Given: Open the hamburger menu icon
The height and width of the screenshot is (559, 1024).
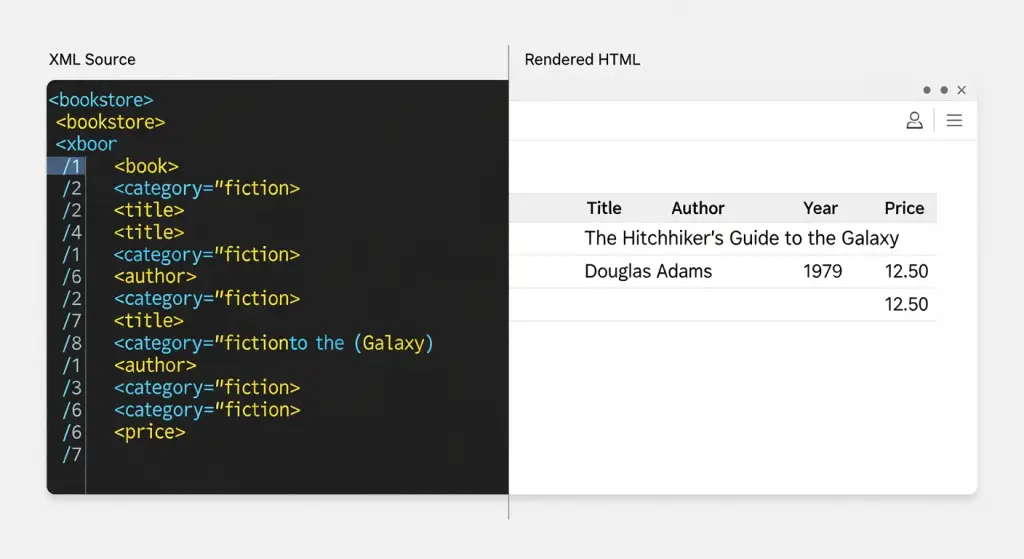Looking at the screenshot, I should click(x=954, y=120).
